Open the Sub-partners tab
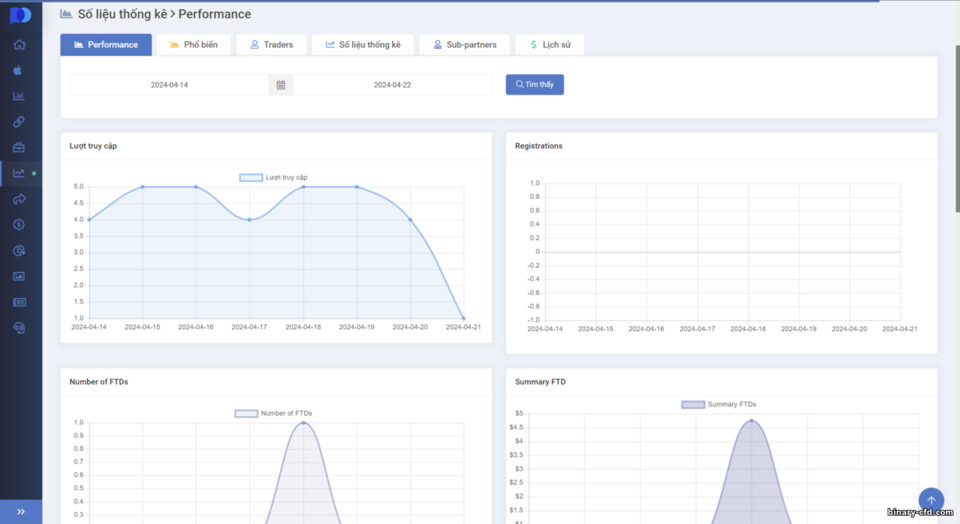The height and width of the screenshot is (524, 960). coord(465,45)
